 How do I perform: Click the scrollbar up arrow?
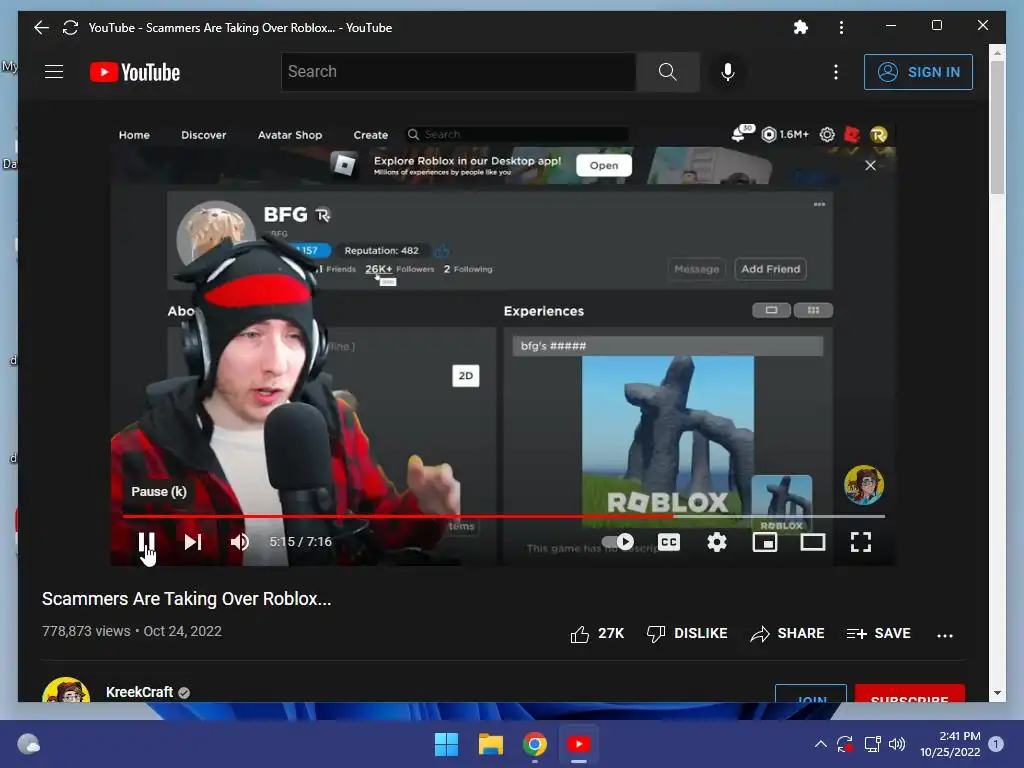coord(997,52)
